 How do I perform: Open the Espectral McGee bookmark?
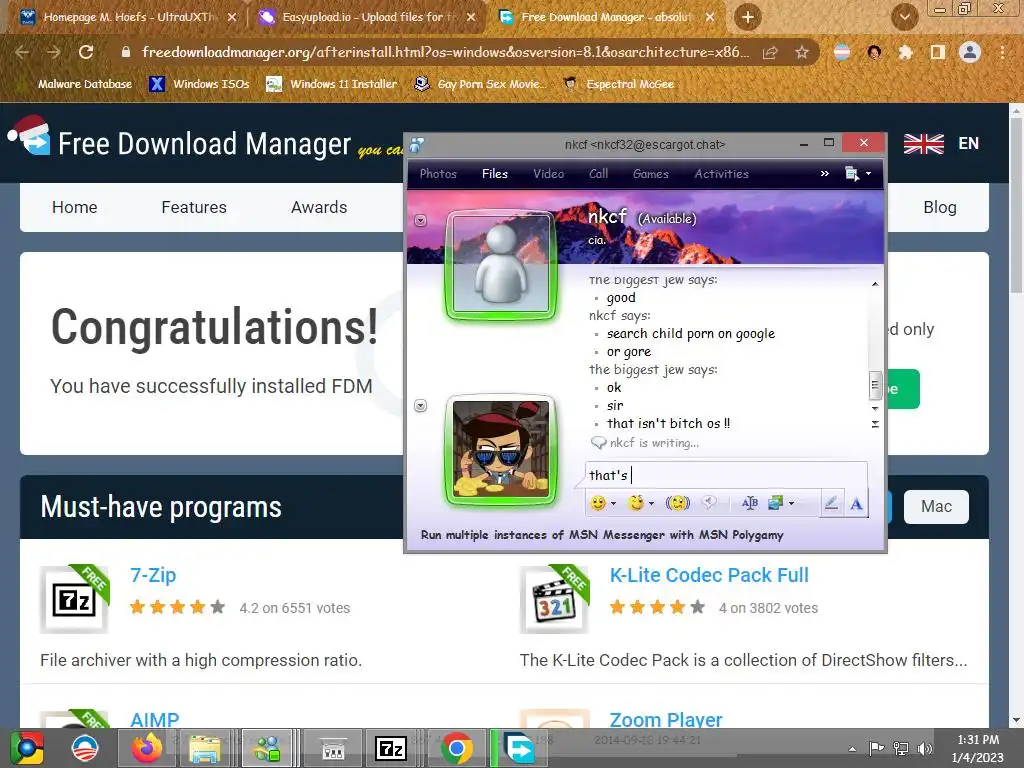(x=619, y=84)
